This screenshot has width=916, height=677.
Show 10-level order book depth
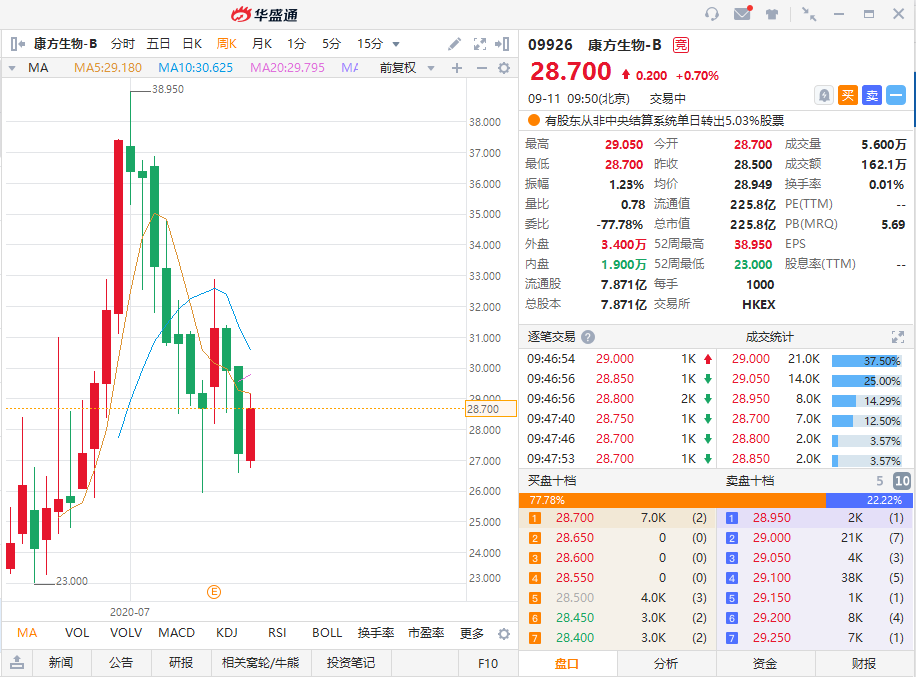click(x=902, y=481)
